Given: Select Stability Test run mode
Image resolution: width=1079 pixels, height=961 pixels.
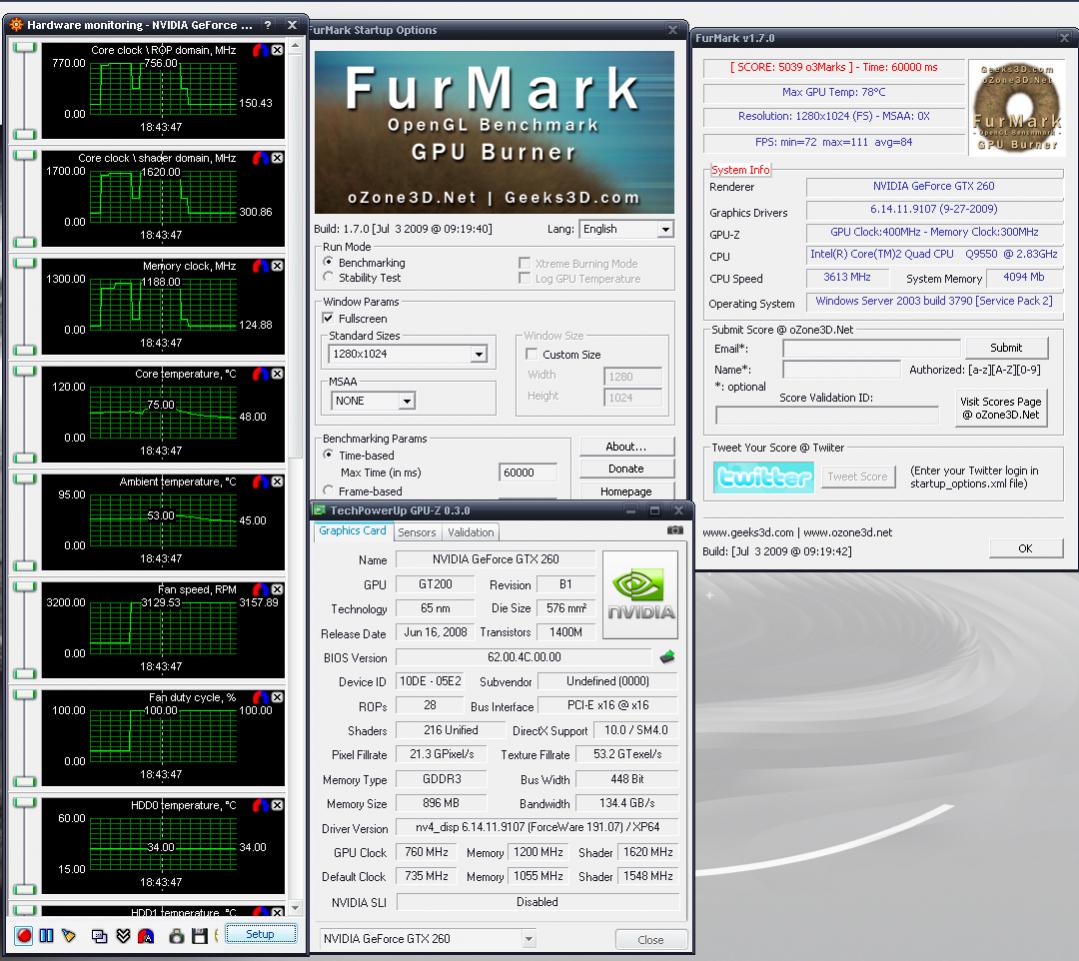Looking at the screenshot, I should 329,277.
